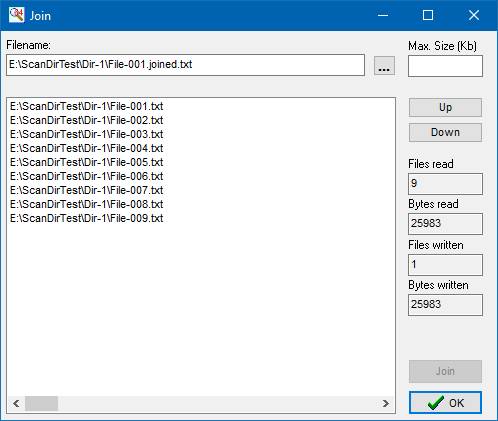
Task: Select File-009.txt at list bottom
Action: click(87, 218)
